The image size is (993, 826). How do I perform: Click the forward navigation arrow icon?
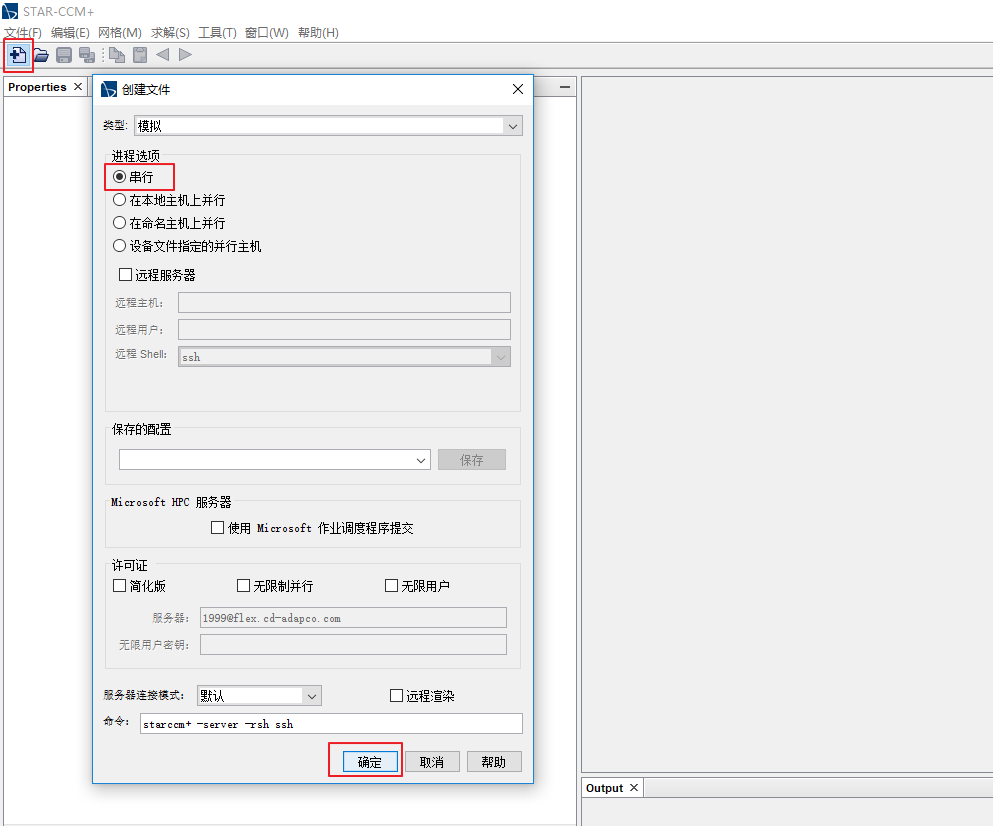[185, 55]
